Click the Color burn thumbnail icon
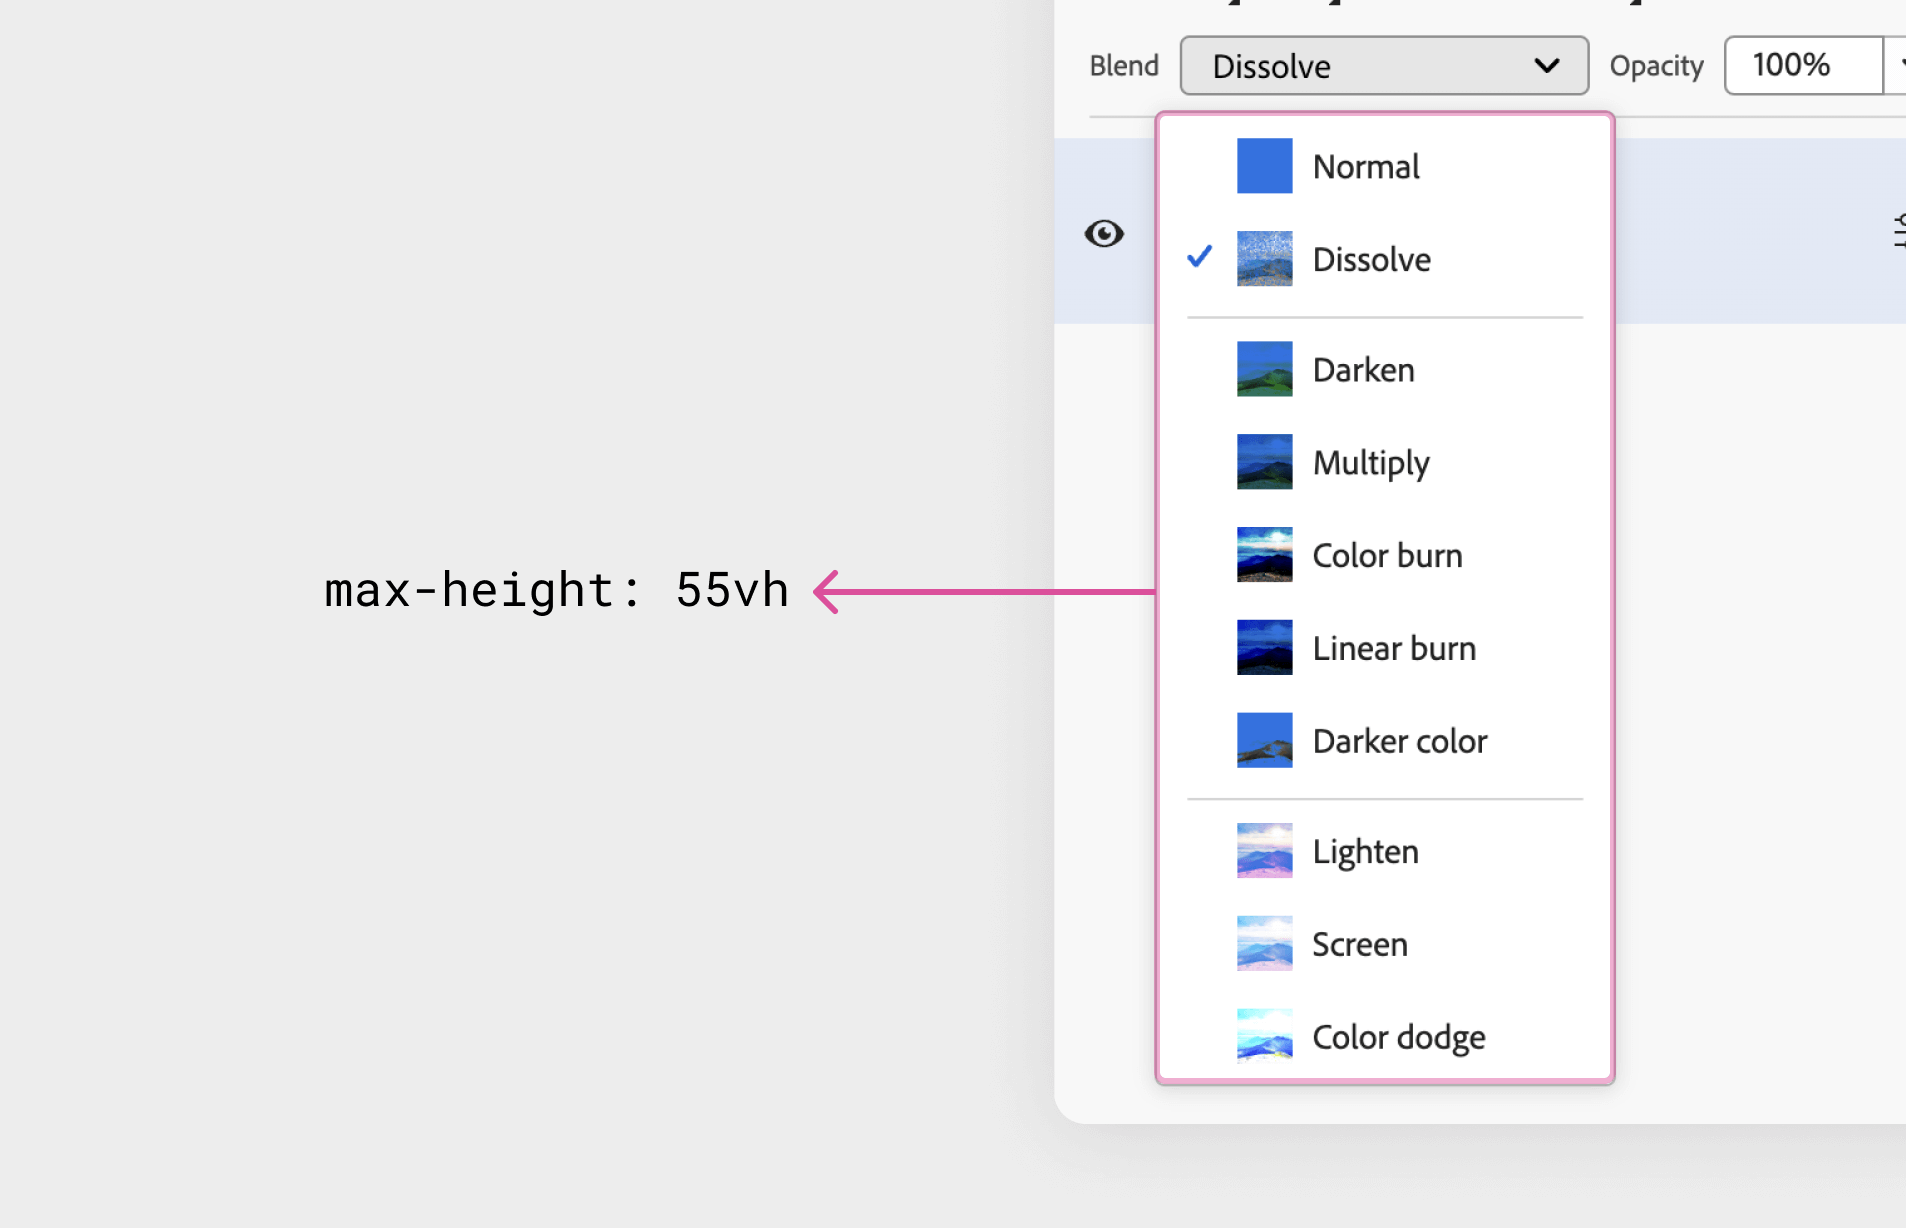Screen dimensions: 1906x1228 tap(1264, 555)
